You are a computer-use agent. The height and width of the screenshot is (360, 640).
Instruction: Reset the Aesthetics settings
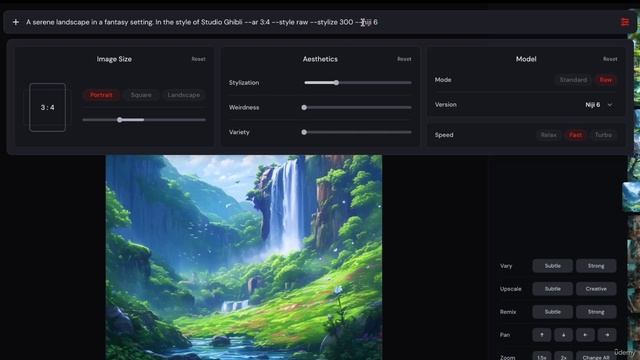click(x=404, y=59)
